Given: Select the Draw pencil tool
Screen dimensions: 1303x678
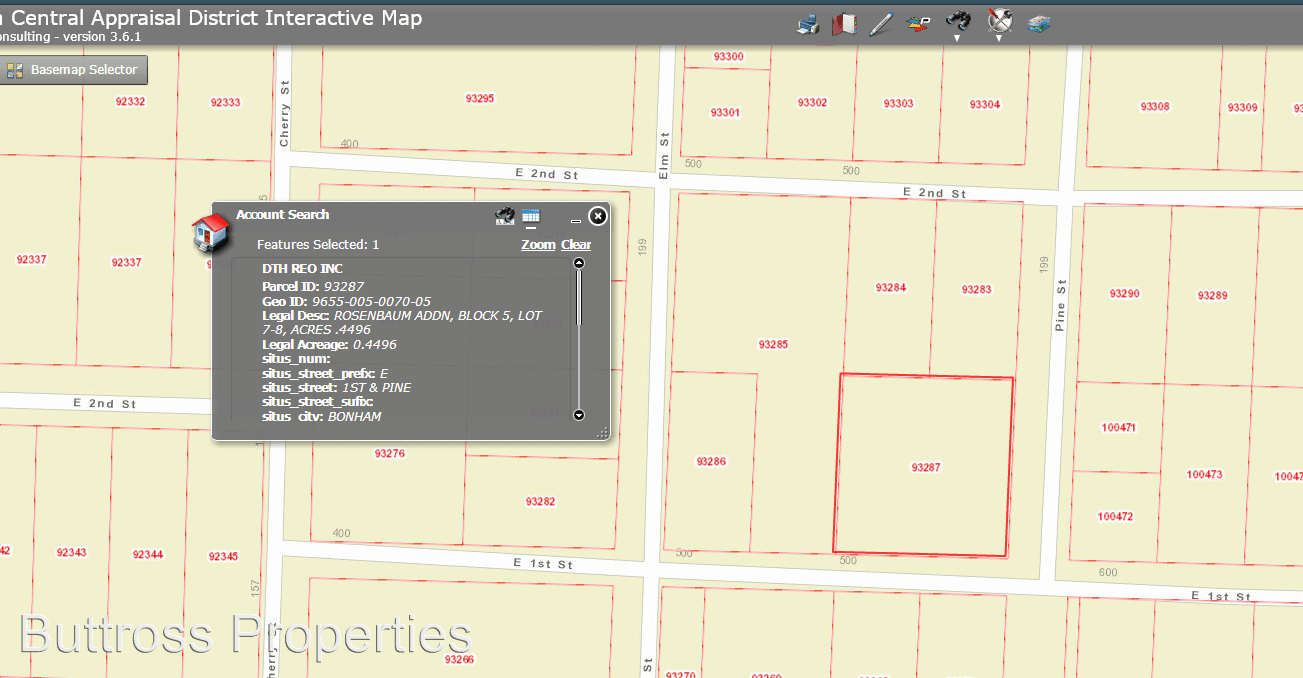Looking at the screenshot, I should [x=880, y=25].
